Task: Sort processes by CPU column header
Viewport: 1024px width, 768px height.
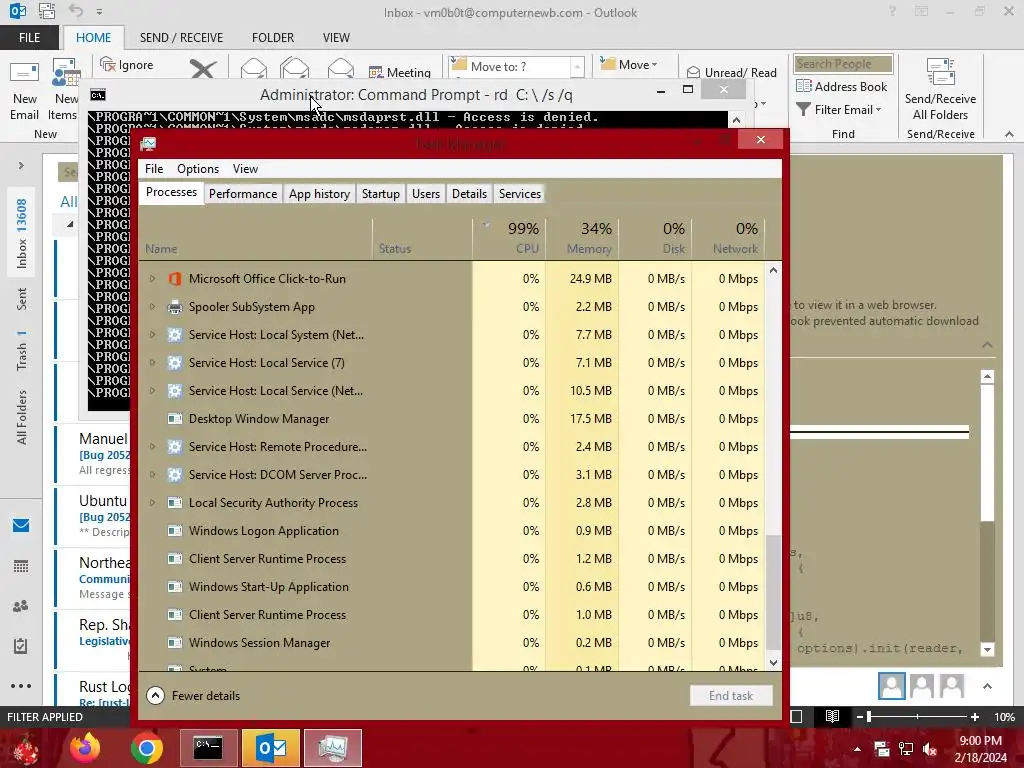Action: [510, 238]
